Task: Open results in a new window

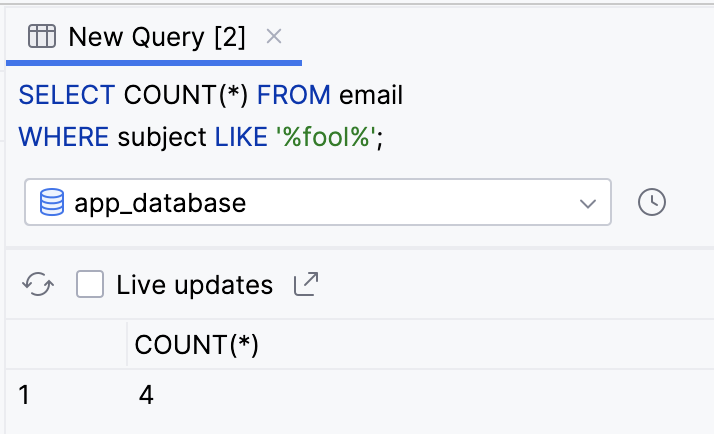Action: (x=305, y=285)
